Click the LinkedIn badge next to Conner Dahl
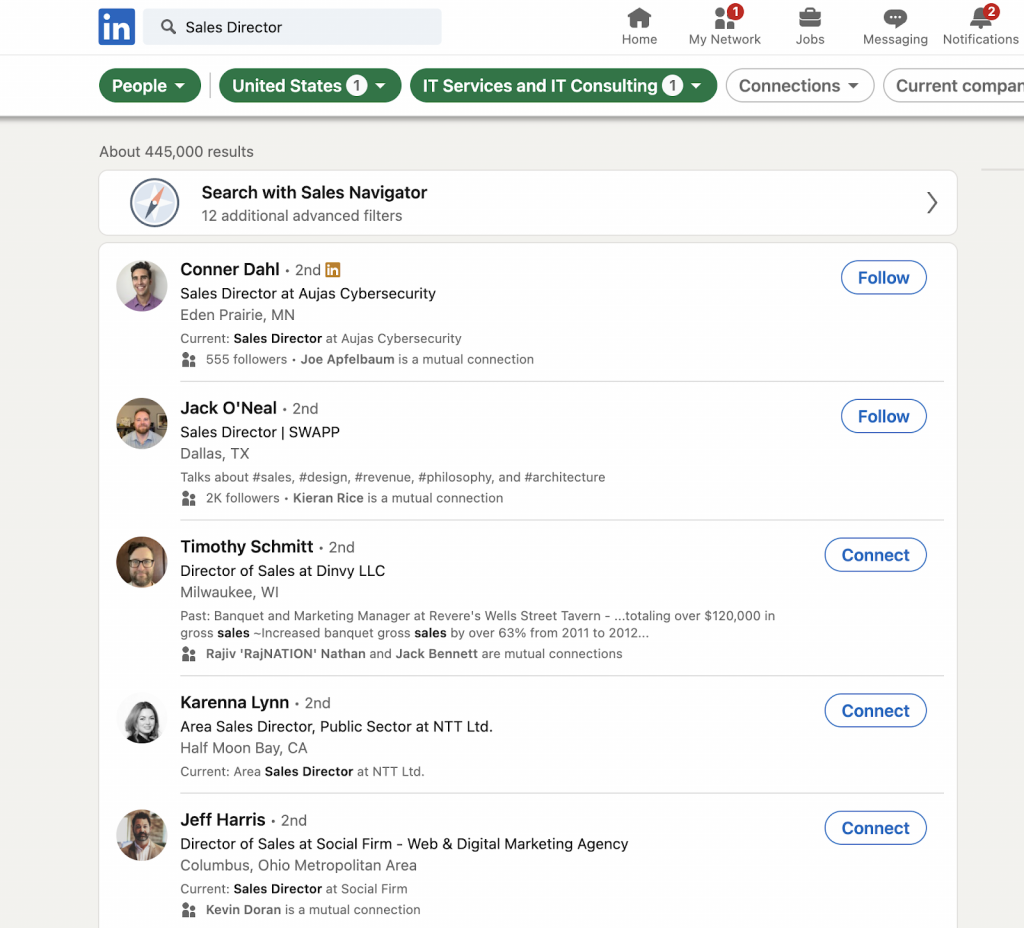The width and height of the screenshot is (1024, 928). 332,269
